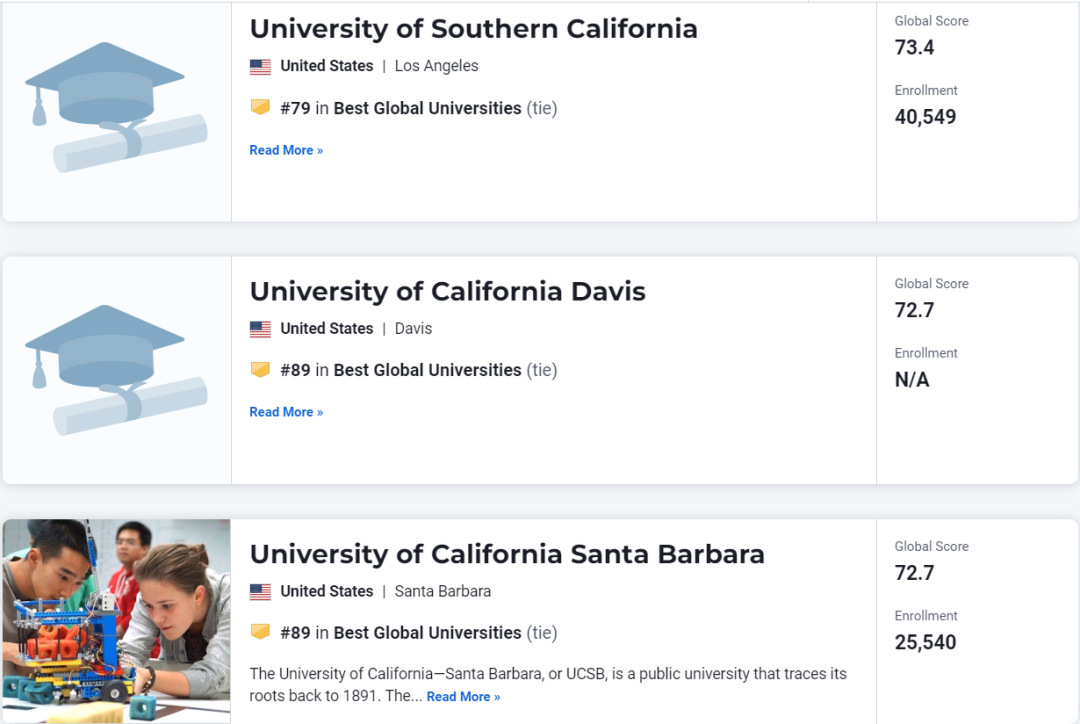Click ranking badge icon beside #79 ranking

(x=260, y=107)
